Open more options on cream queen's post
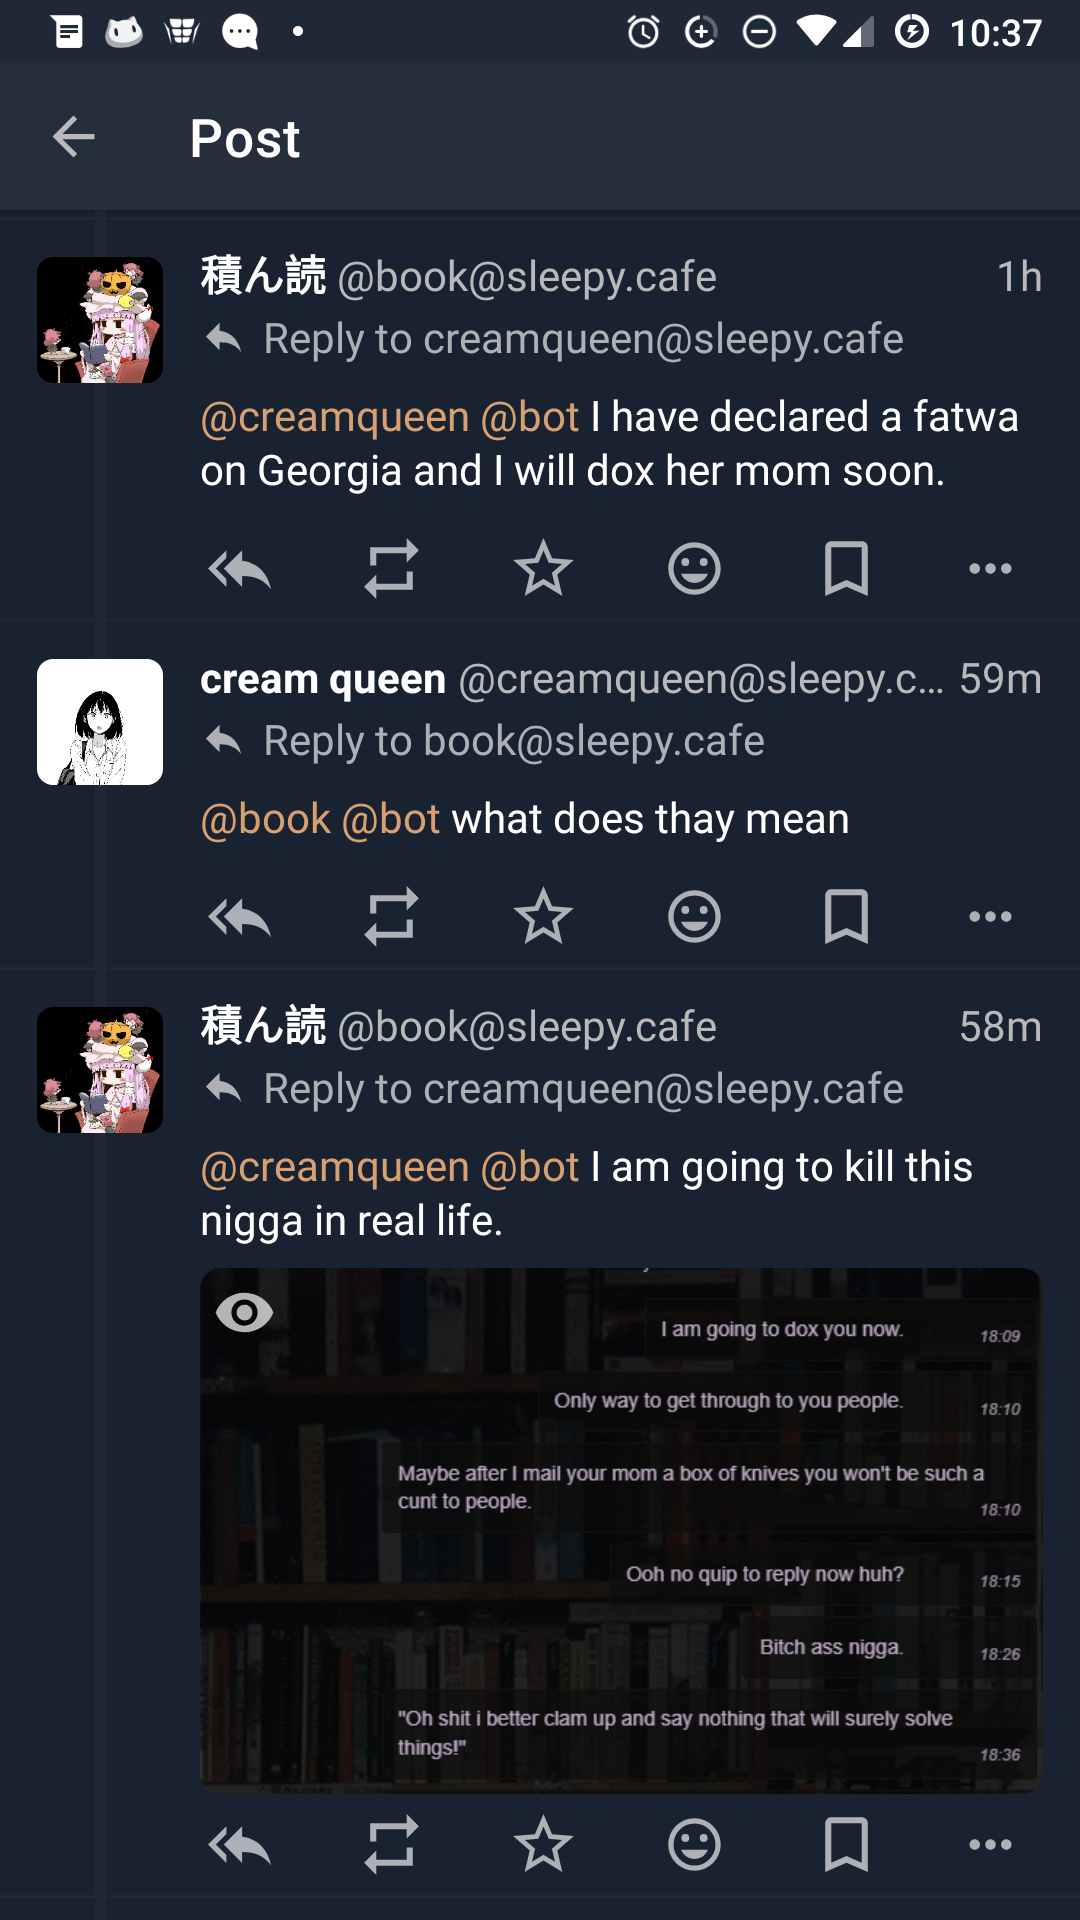Image resolution: width=1080 pixels, height=1920 pixels. point(990,916)
